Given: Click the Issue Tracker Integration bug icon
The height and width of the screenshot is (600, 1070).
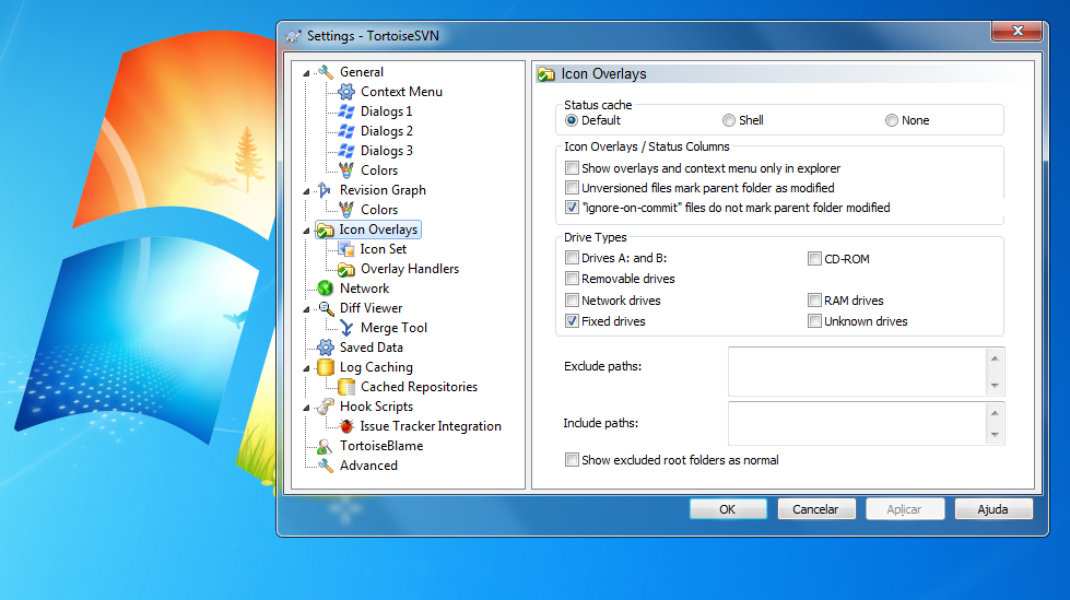Looking at the screenshot, I should (x=347, y=426).
